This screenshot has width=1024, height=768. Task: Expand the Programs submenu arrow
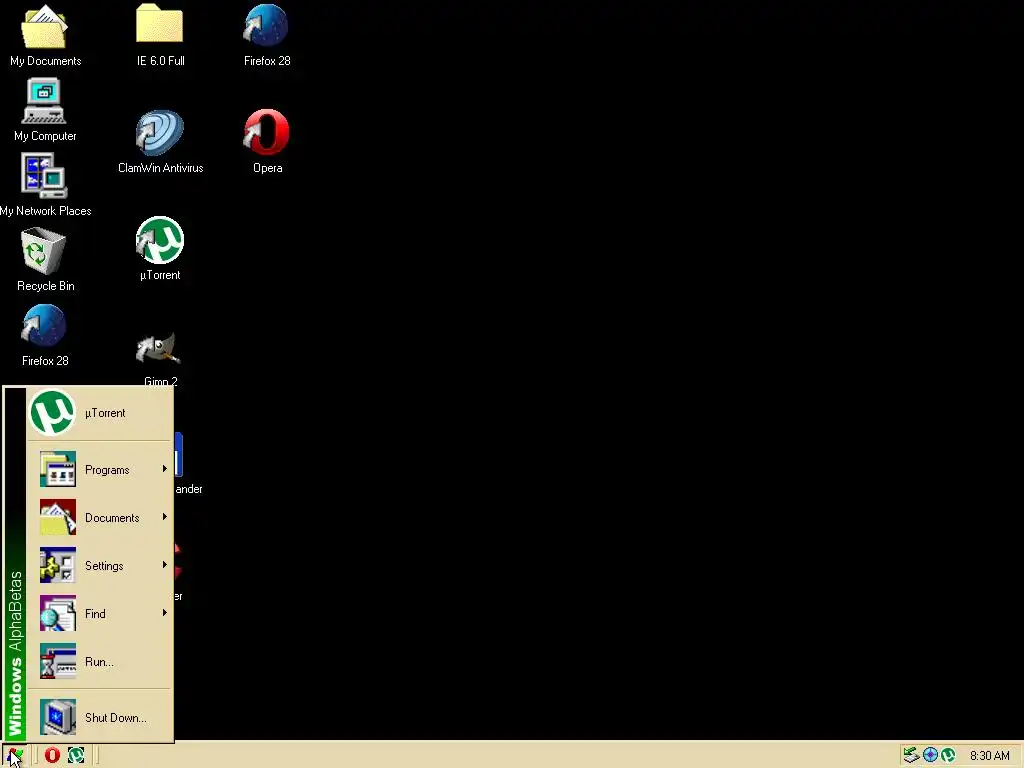(165, 469)
